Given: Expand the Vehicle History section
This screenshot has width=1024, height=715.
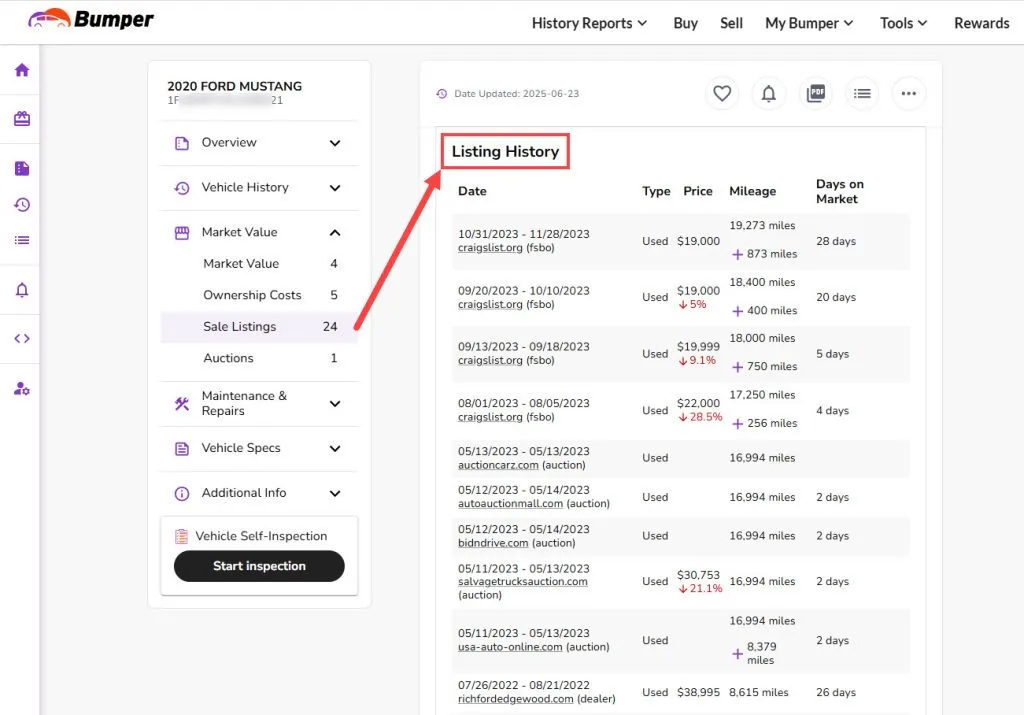Looking at the screenshot, I should (259, 188).
